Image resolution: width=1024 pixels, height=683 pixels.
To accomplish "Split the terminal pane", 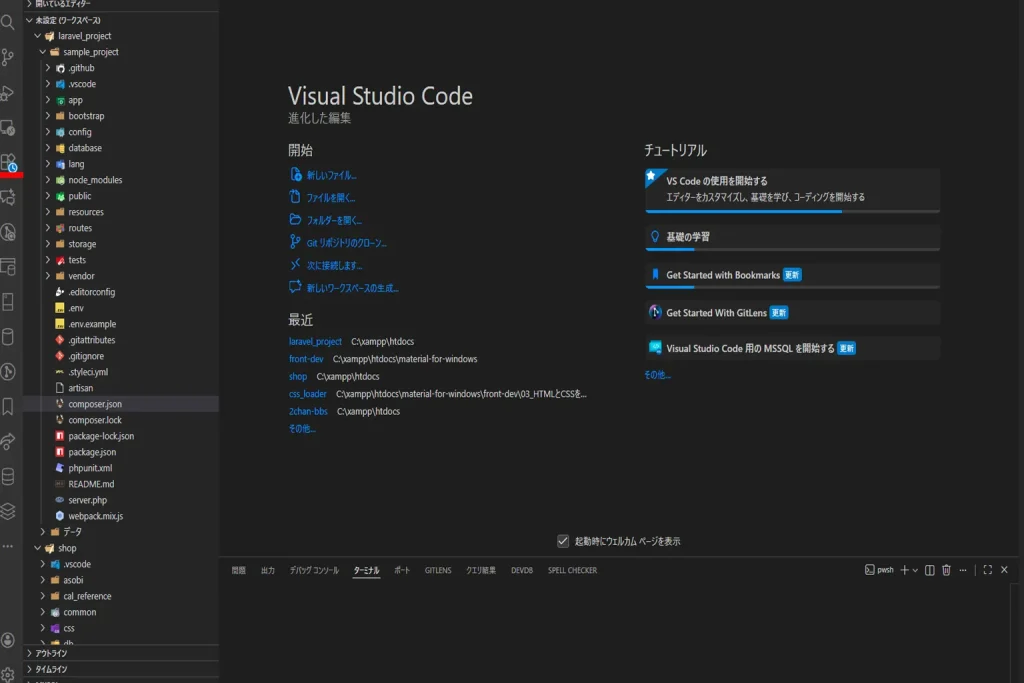I will coord(929,570).
